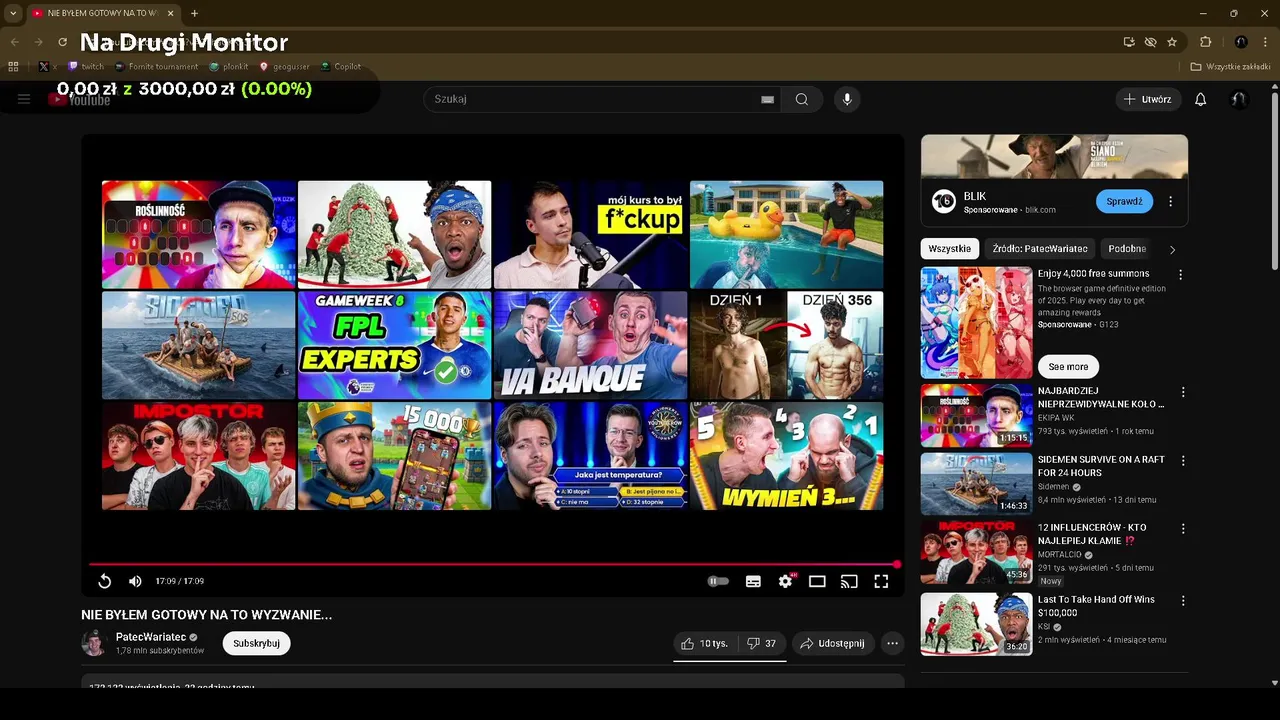
Task: Open Chrome extensions puzzle icon
Action: tap(1205, 42)
